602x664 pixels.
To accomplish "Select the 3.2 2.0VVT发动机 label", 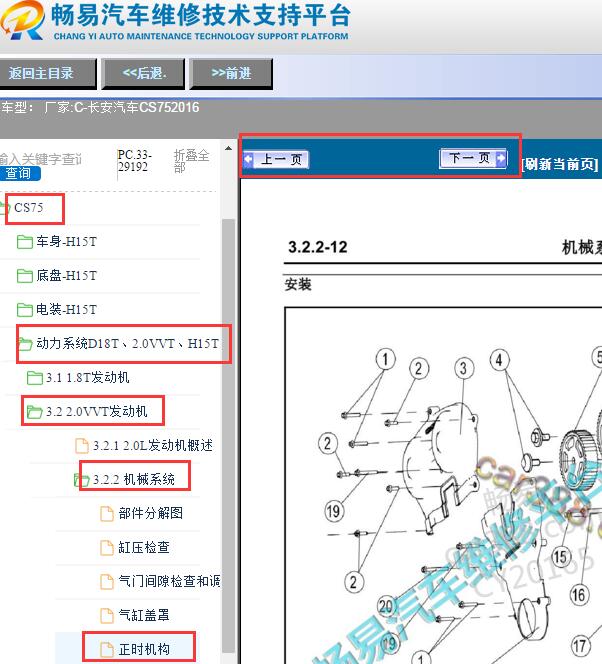I will coord(97,411).
